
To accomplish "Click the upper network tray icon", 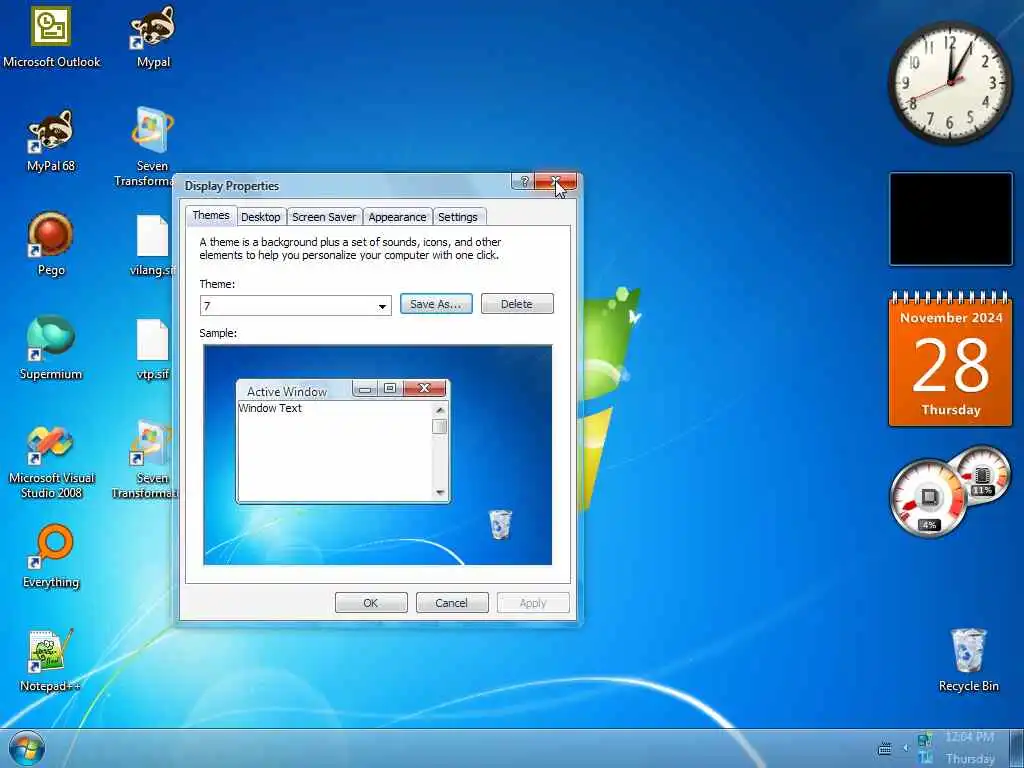I will pyautogui.click(x=925, y=739).
